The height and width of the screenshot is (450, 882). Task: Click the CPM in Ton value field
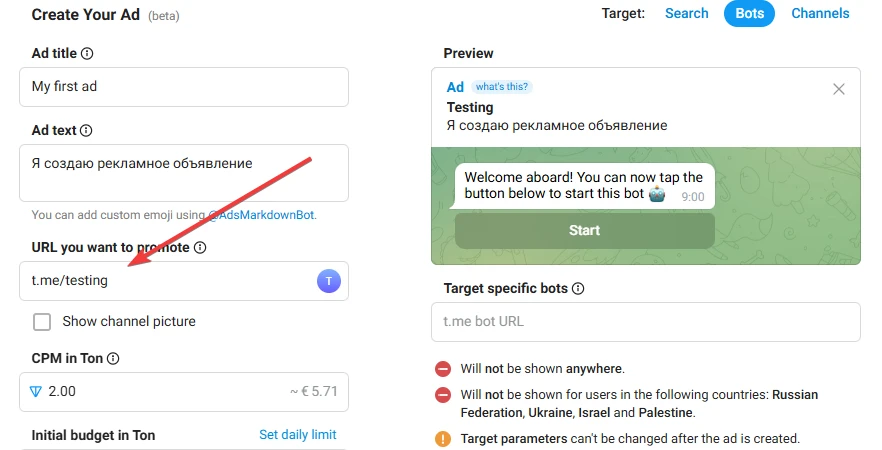coord(184,392)
